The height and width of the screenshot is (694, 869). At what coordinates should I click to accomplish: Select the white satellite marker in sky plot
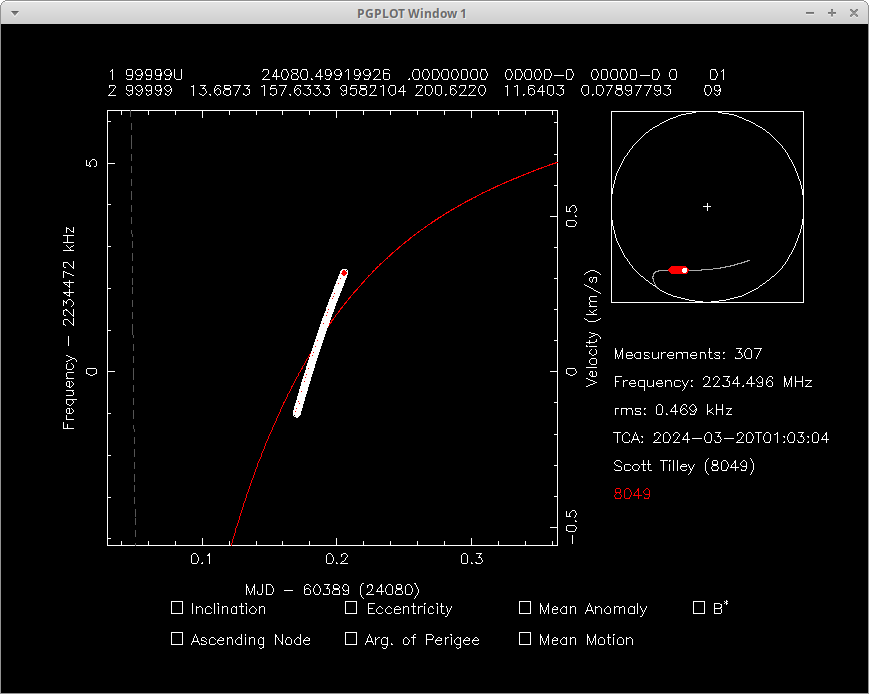click(x=684, y=270)
